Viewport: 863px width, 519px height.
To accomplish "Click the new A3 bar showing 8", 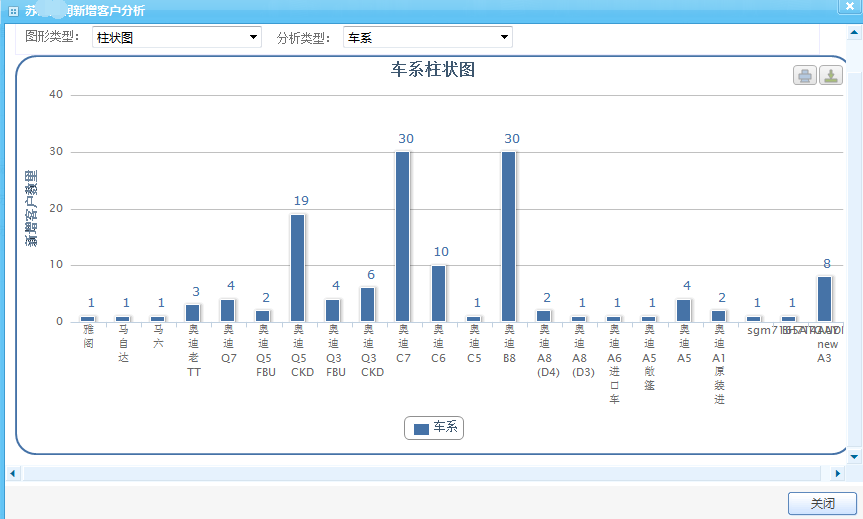I will 824,298.
